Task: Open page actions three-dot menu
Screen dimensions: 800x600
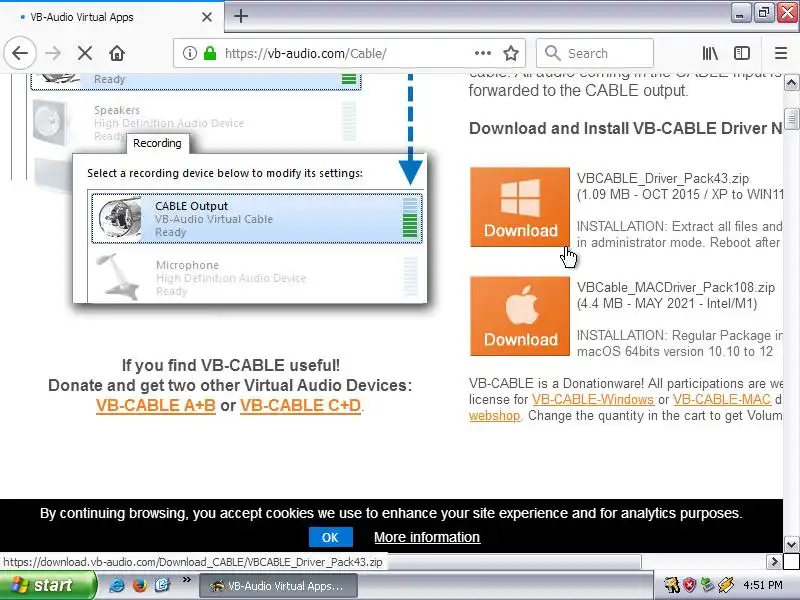Action: pos(483,53)
